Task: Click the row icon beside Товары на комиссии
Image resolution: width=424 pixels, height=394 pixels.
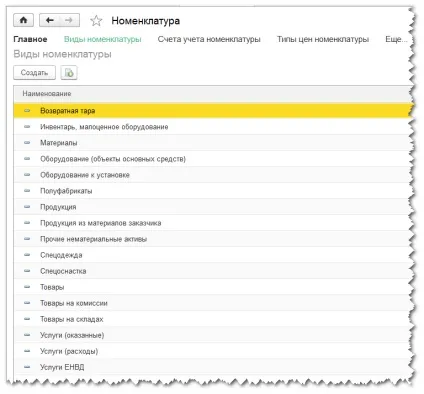Action: (x=27, y=303)
